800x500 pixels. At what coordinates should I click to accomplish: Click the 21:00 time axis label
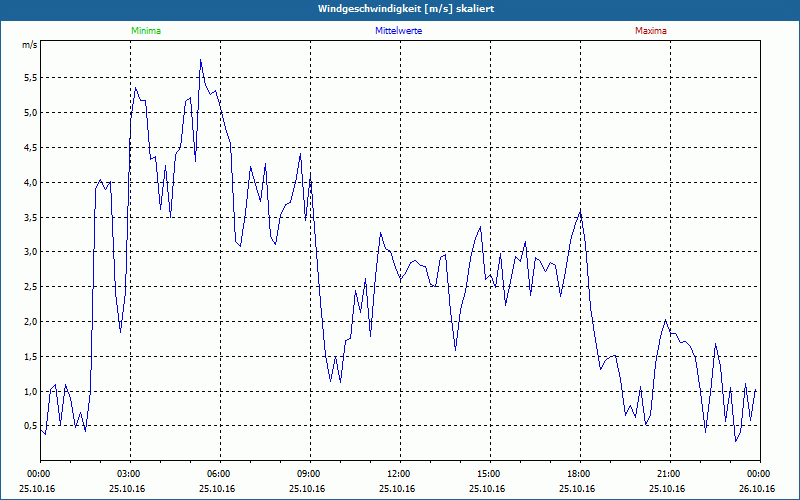coord(670,474)
